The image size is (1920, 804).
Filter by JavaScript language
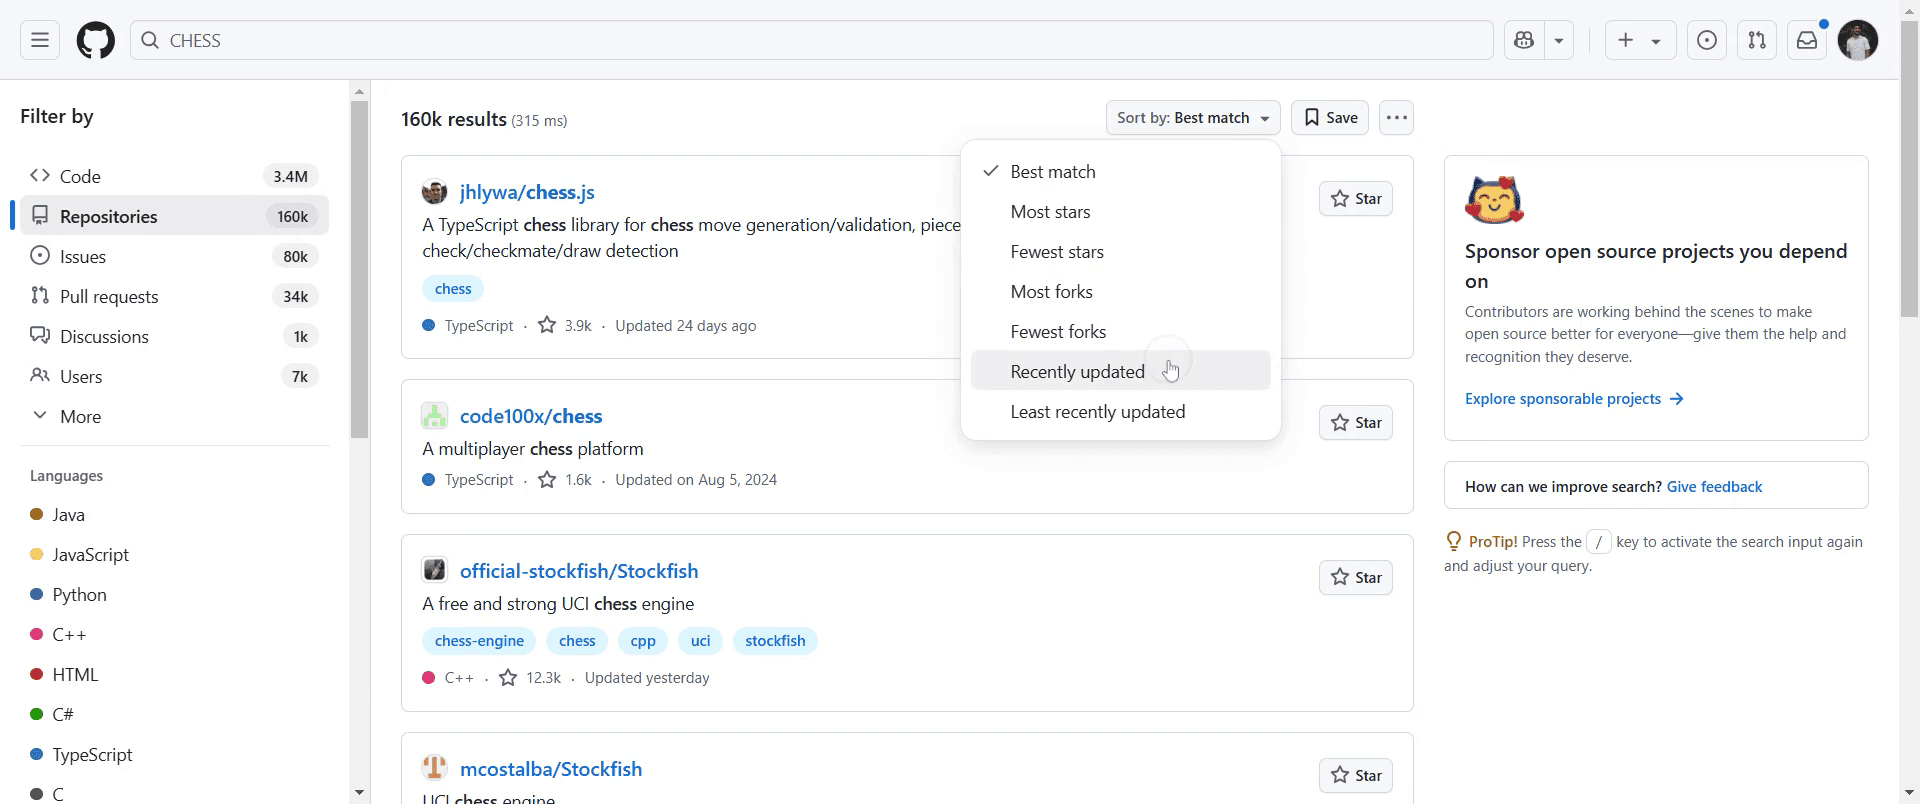tap(90, 554)
